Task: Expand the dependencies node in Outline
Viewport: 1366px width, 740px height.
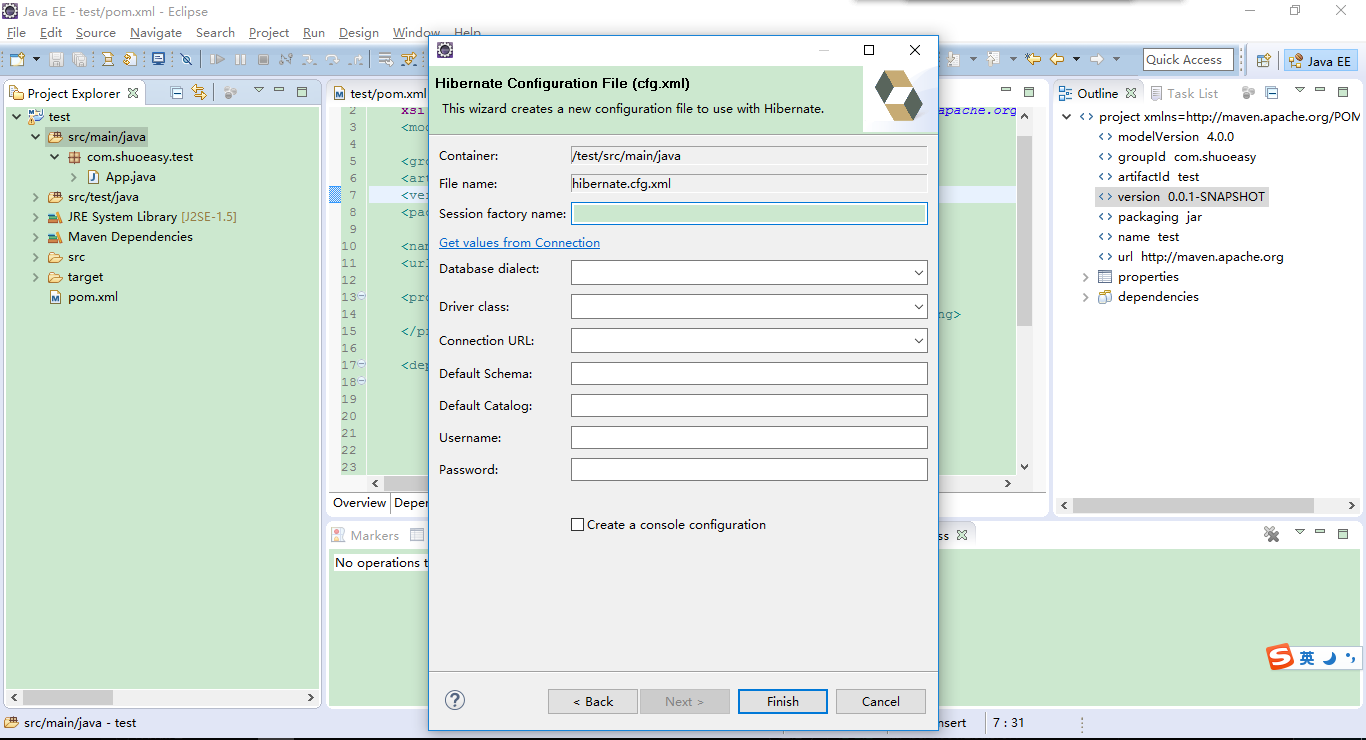Action: click(x=1086, y=297)
